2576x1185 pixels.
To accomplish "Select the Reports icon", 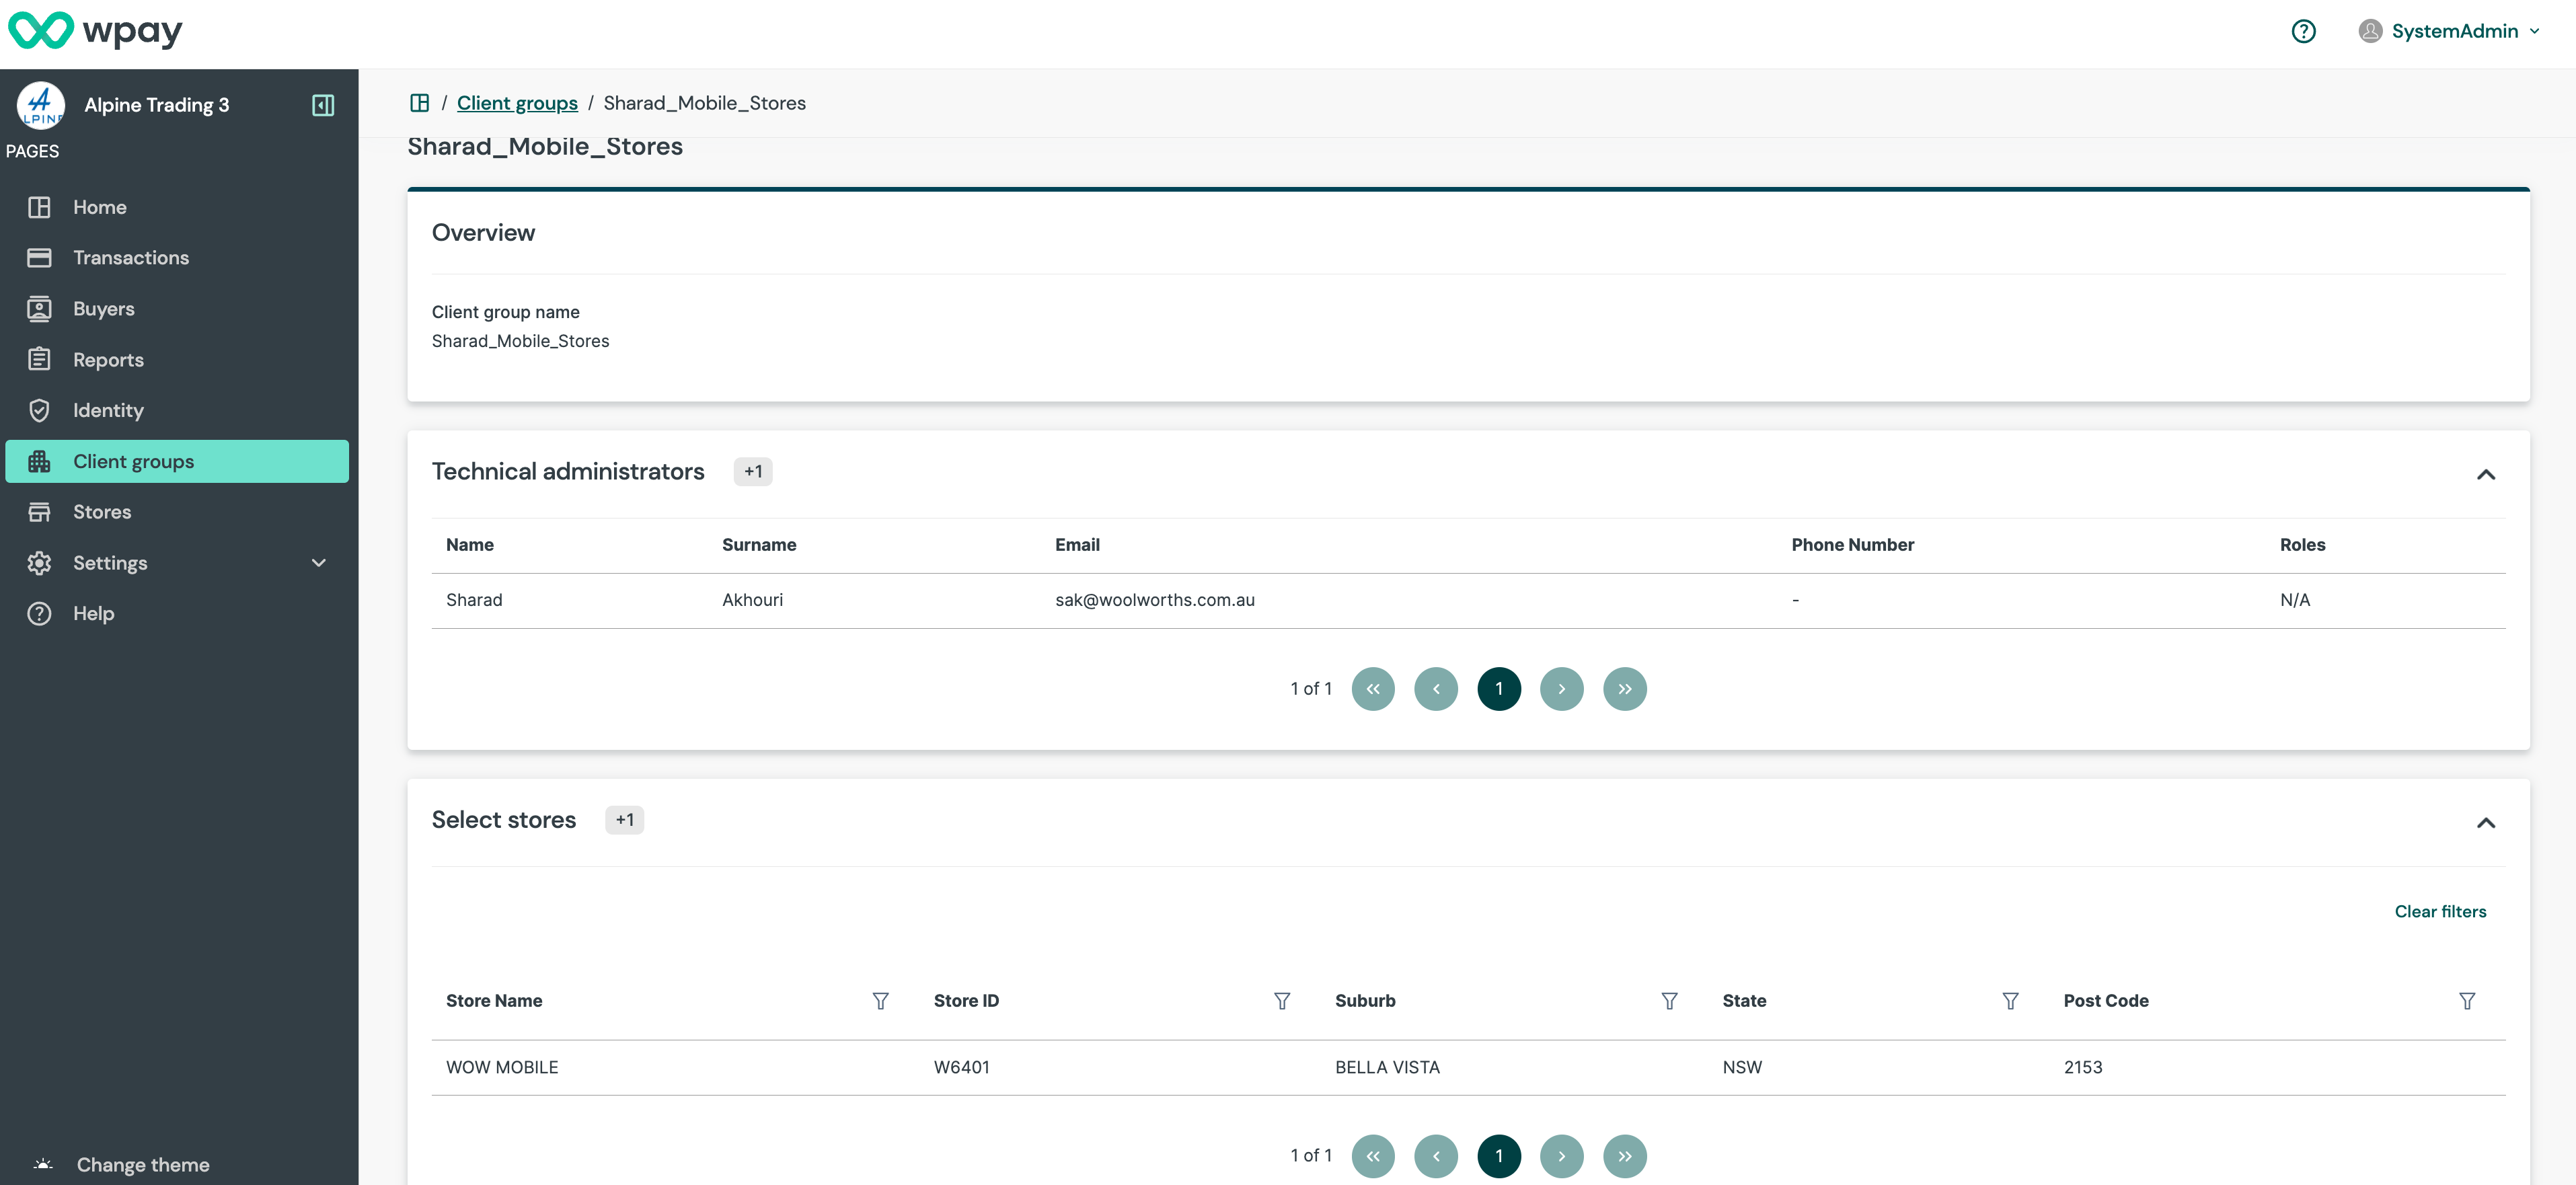I will (39, 359).
